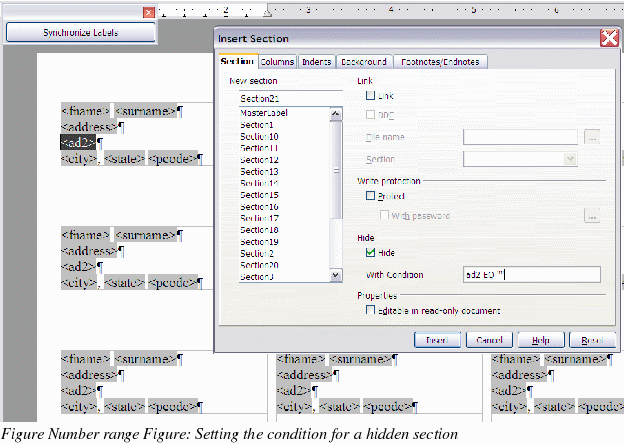Click the Synchronize Labels button
The width and height of the screenshot is (625, 445).
tap(82, 32)
